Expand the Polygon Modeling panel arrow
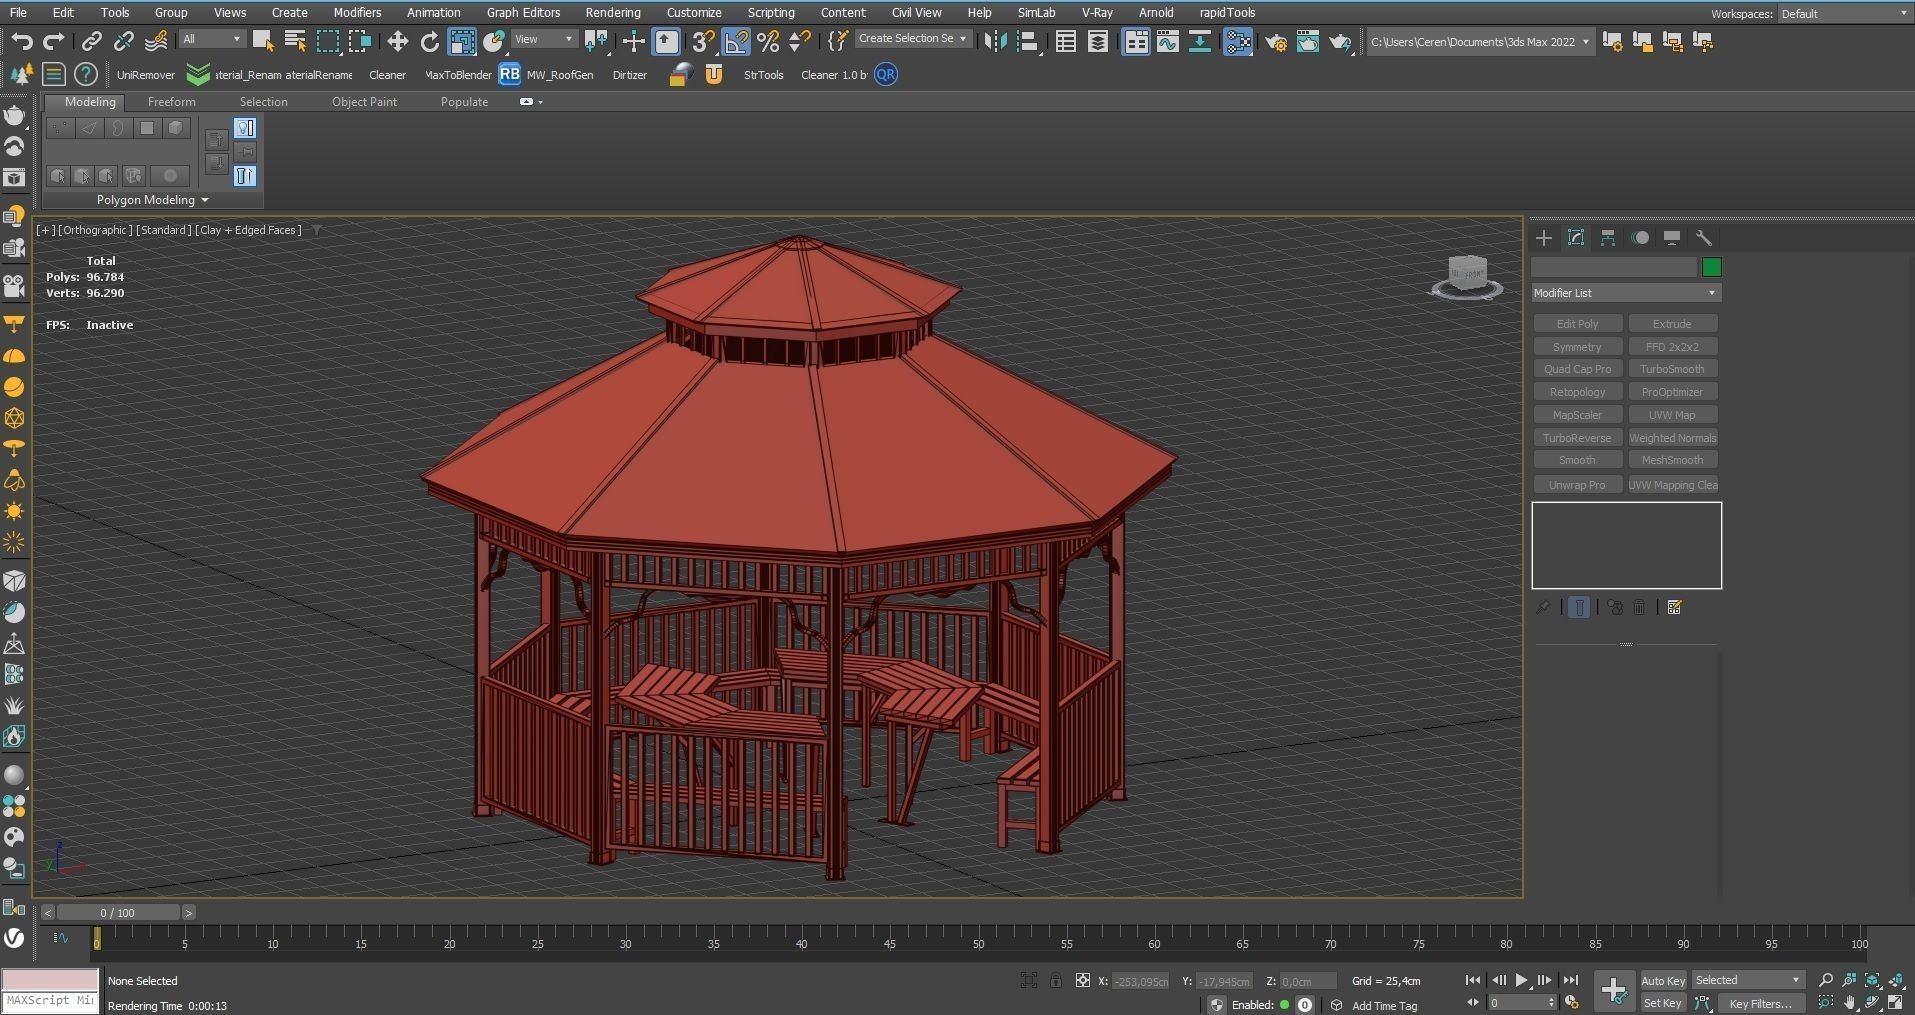 point(205,200)
